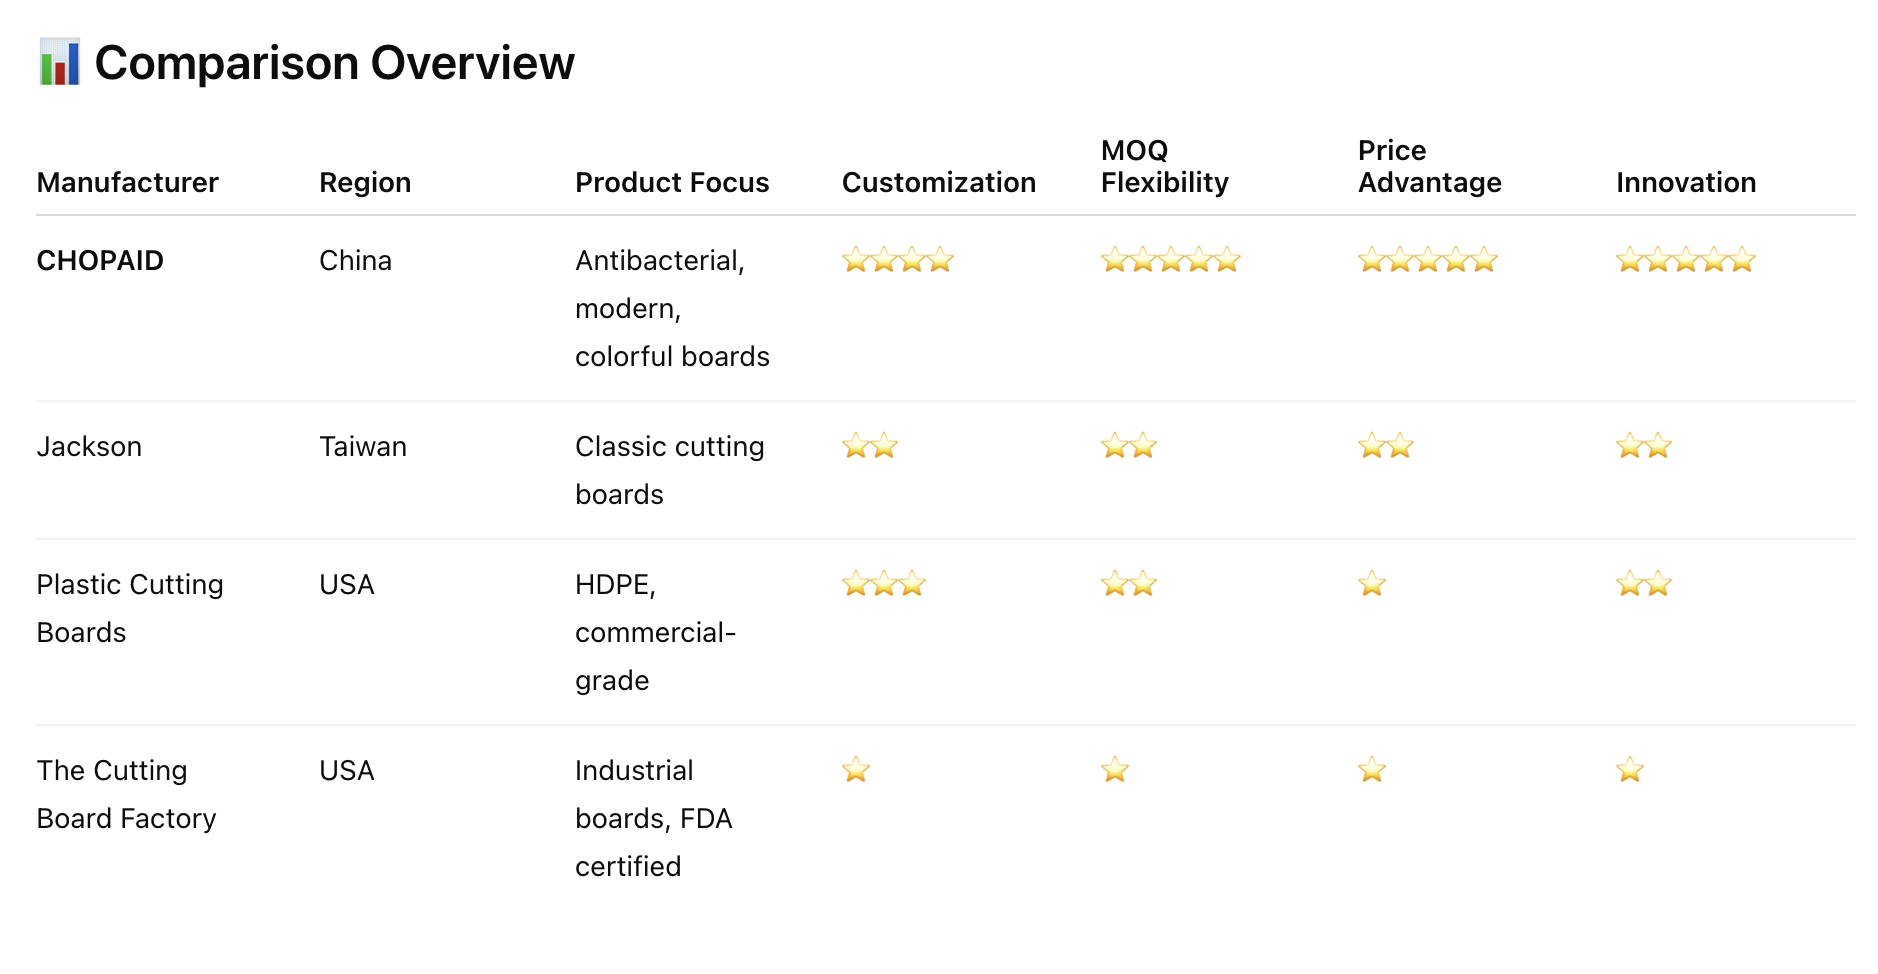Screen dimensions: 1878x974
Task: Click the Jackson manufacturer cell
Action: 89,446
